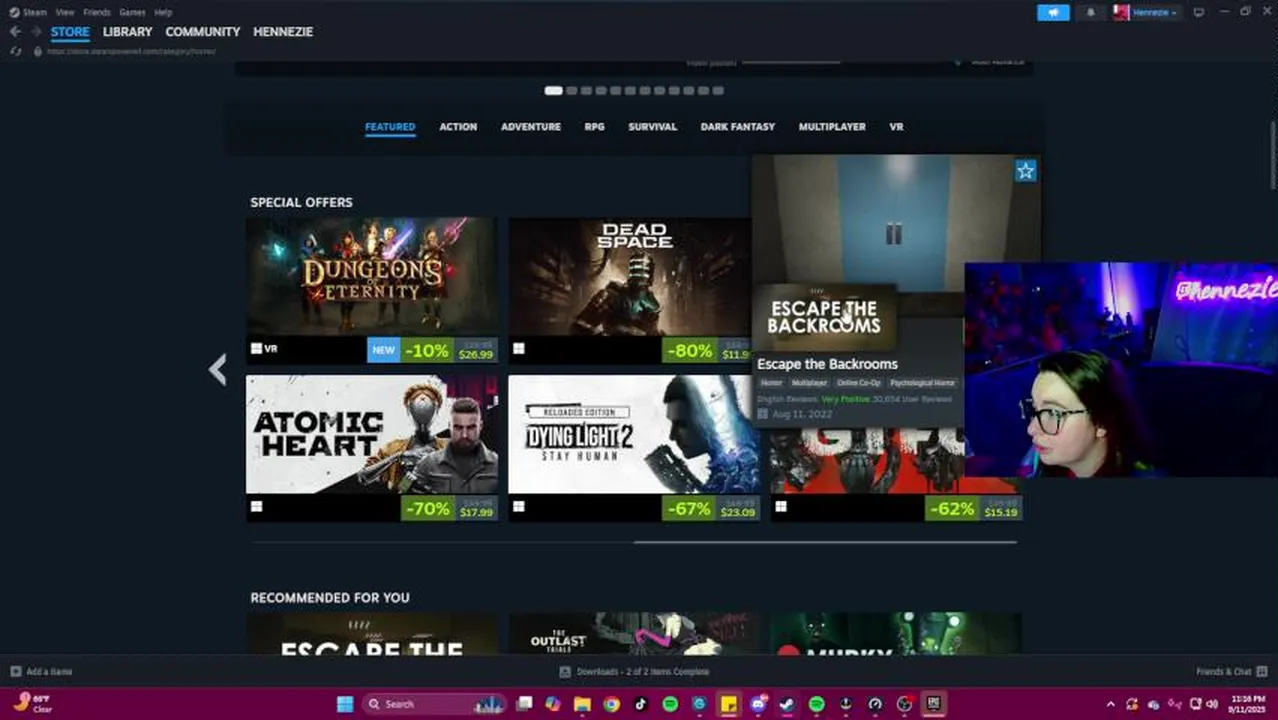
Task: Click the Escape the Backrooms title in popup
Action: (827, 364)
